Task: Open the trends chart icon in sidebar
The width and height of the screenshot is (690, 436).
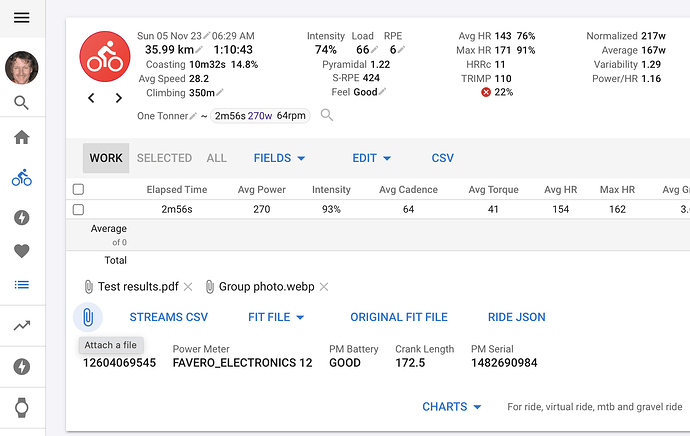Action: pyautogui.click(x=22, y=326)
